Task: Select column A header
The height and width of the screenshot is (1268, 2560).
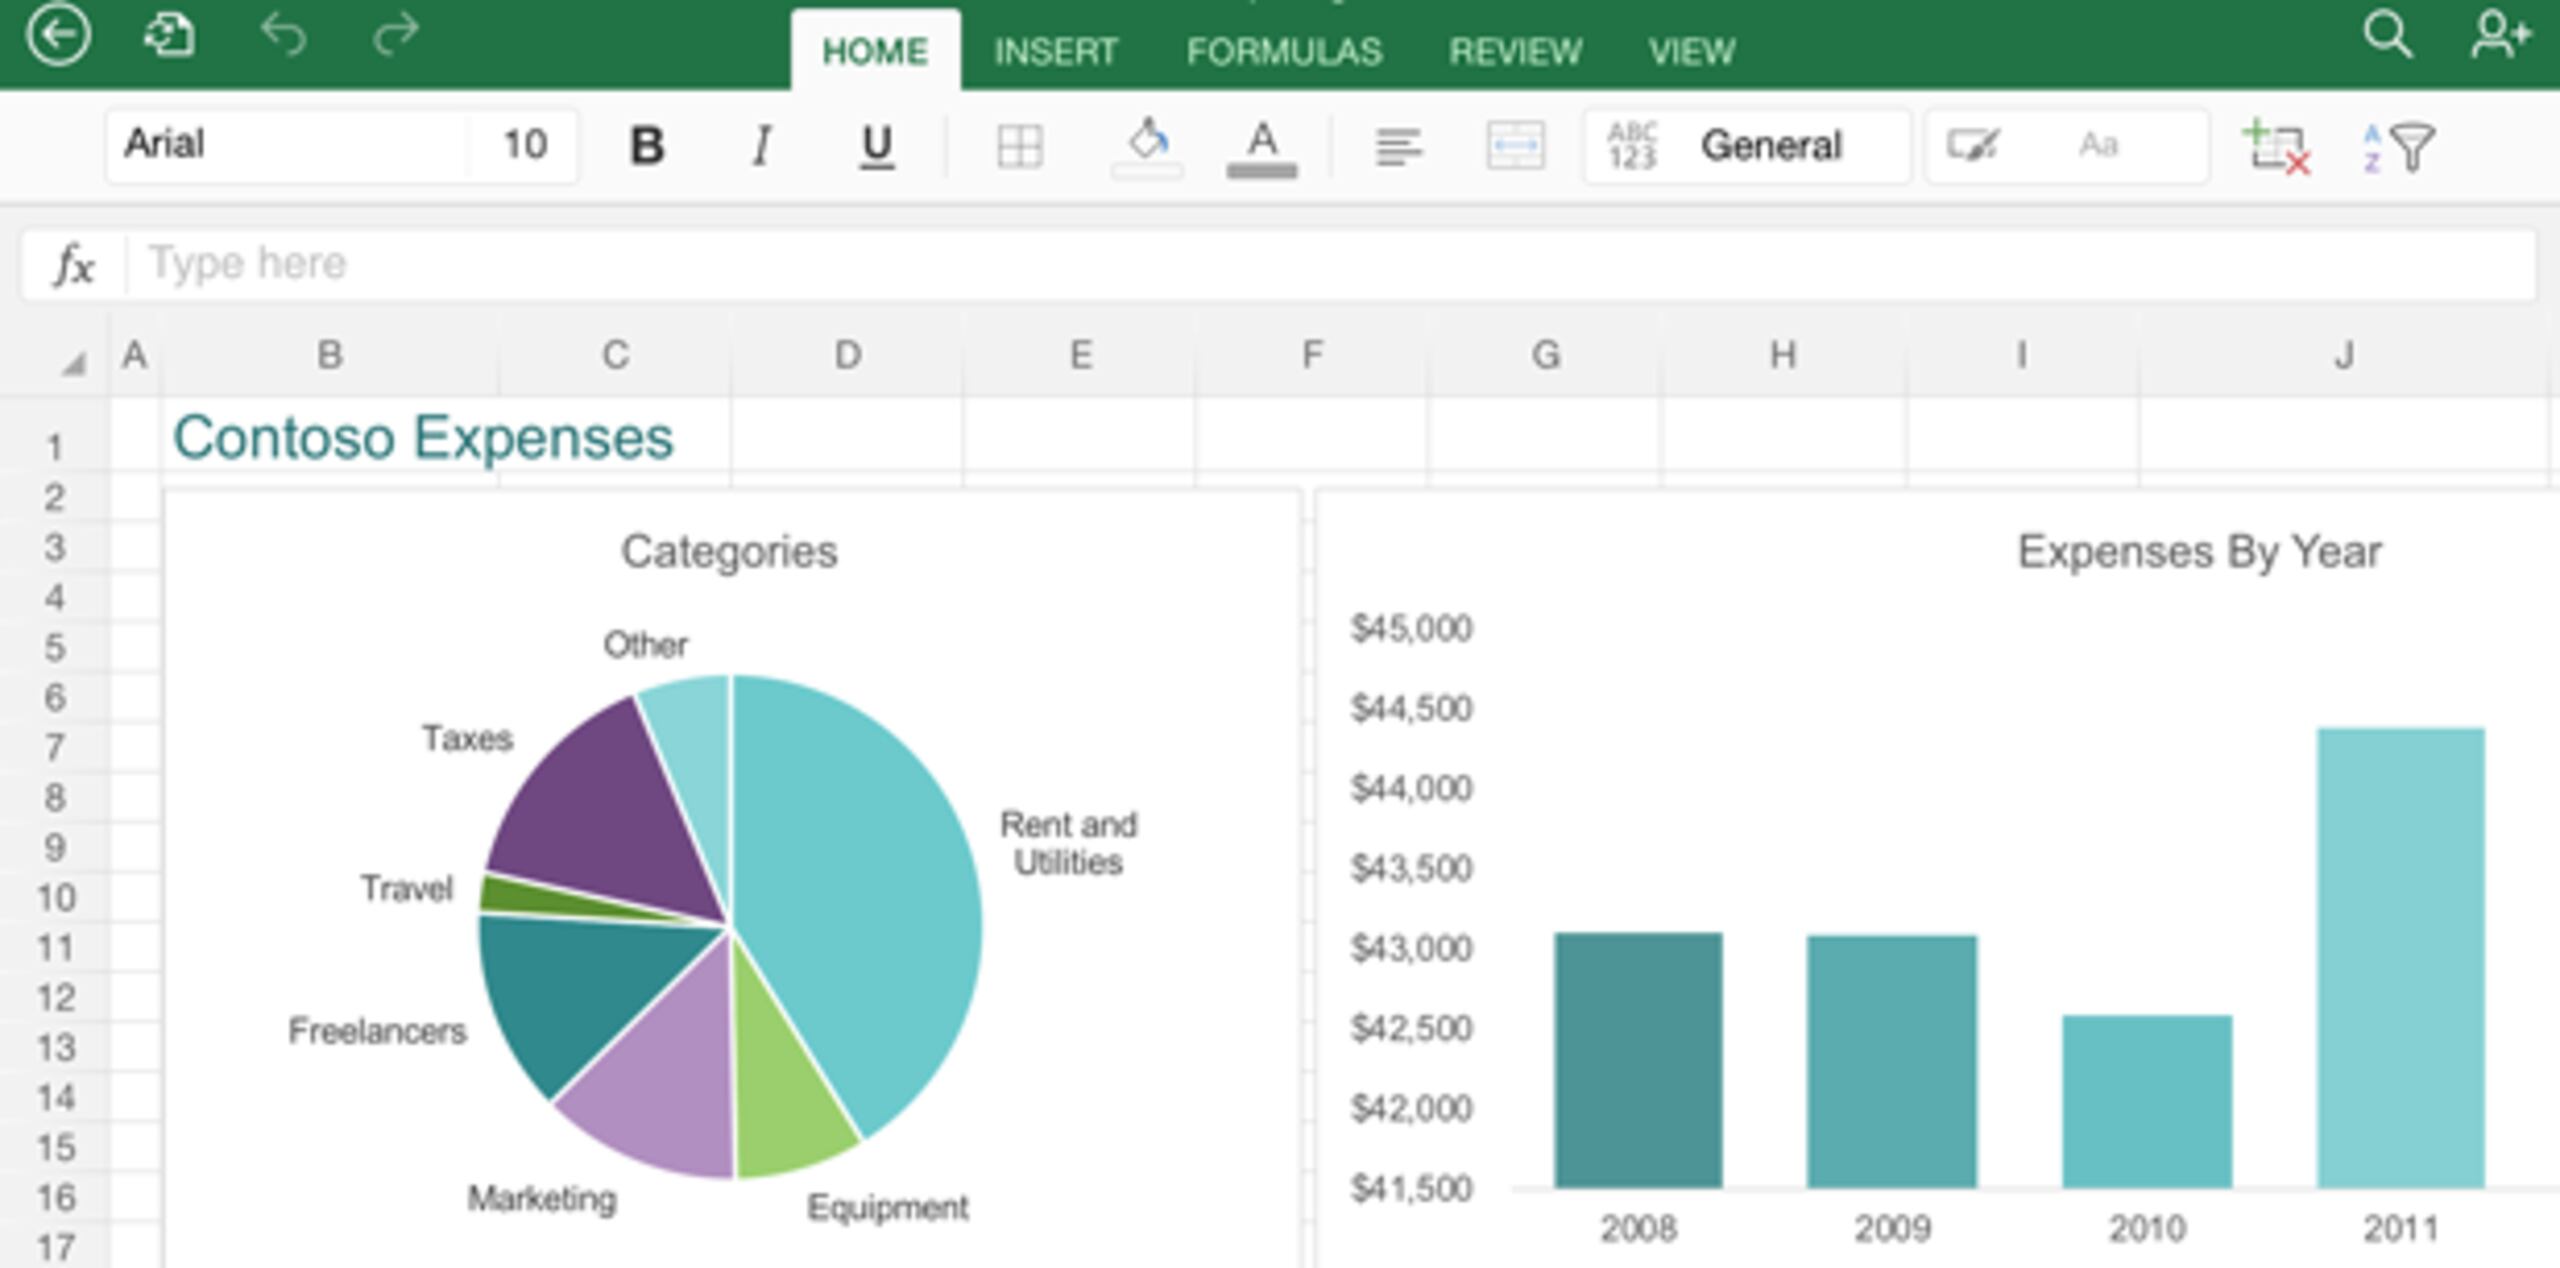Action: 134,355
